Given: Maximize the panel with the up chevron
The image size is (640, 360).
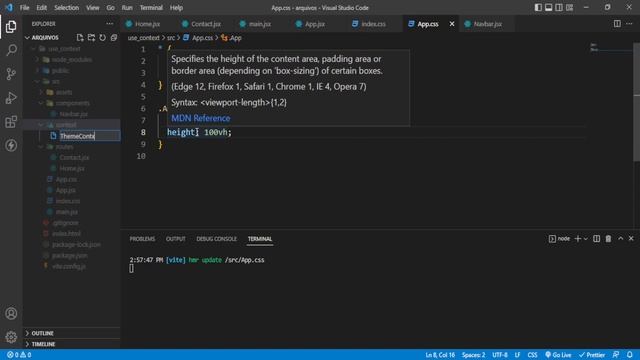Looking at the screenshot, I should [x=620, y=238].
